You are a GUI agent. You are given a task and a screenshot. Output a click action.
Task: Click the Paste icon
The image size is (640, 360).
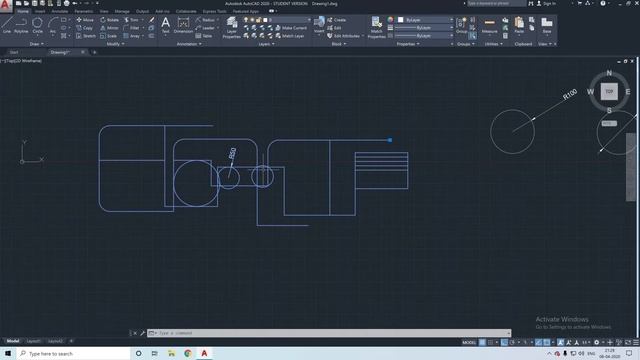click(x=519, y=25)
